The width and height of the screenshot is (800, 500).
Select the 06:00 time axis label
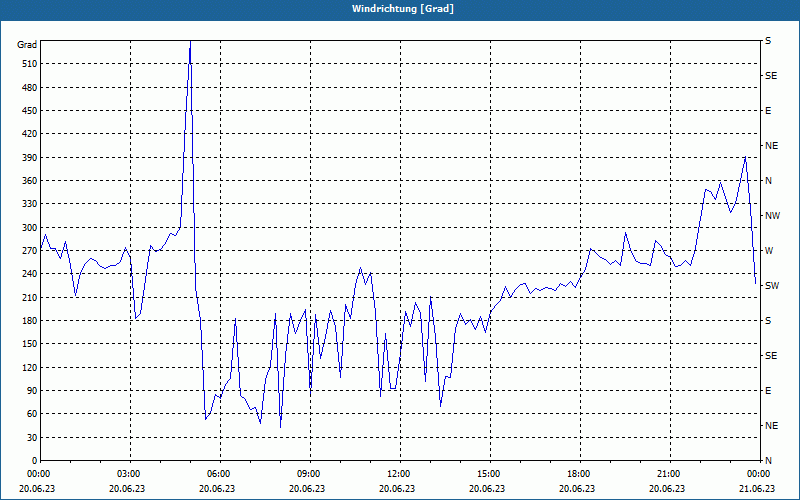[220, 474]
